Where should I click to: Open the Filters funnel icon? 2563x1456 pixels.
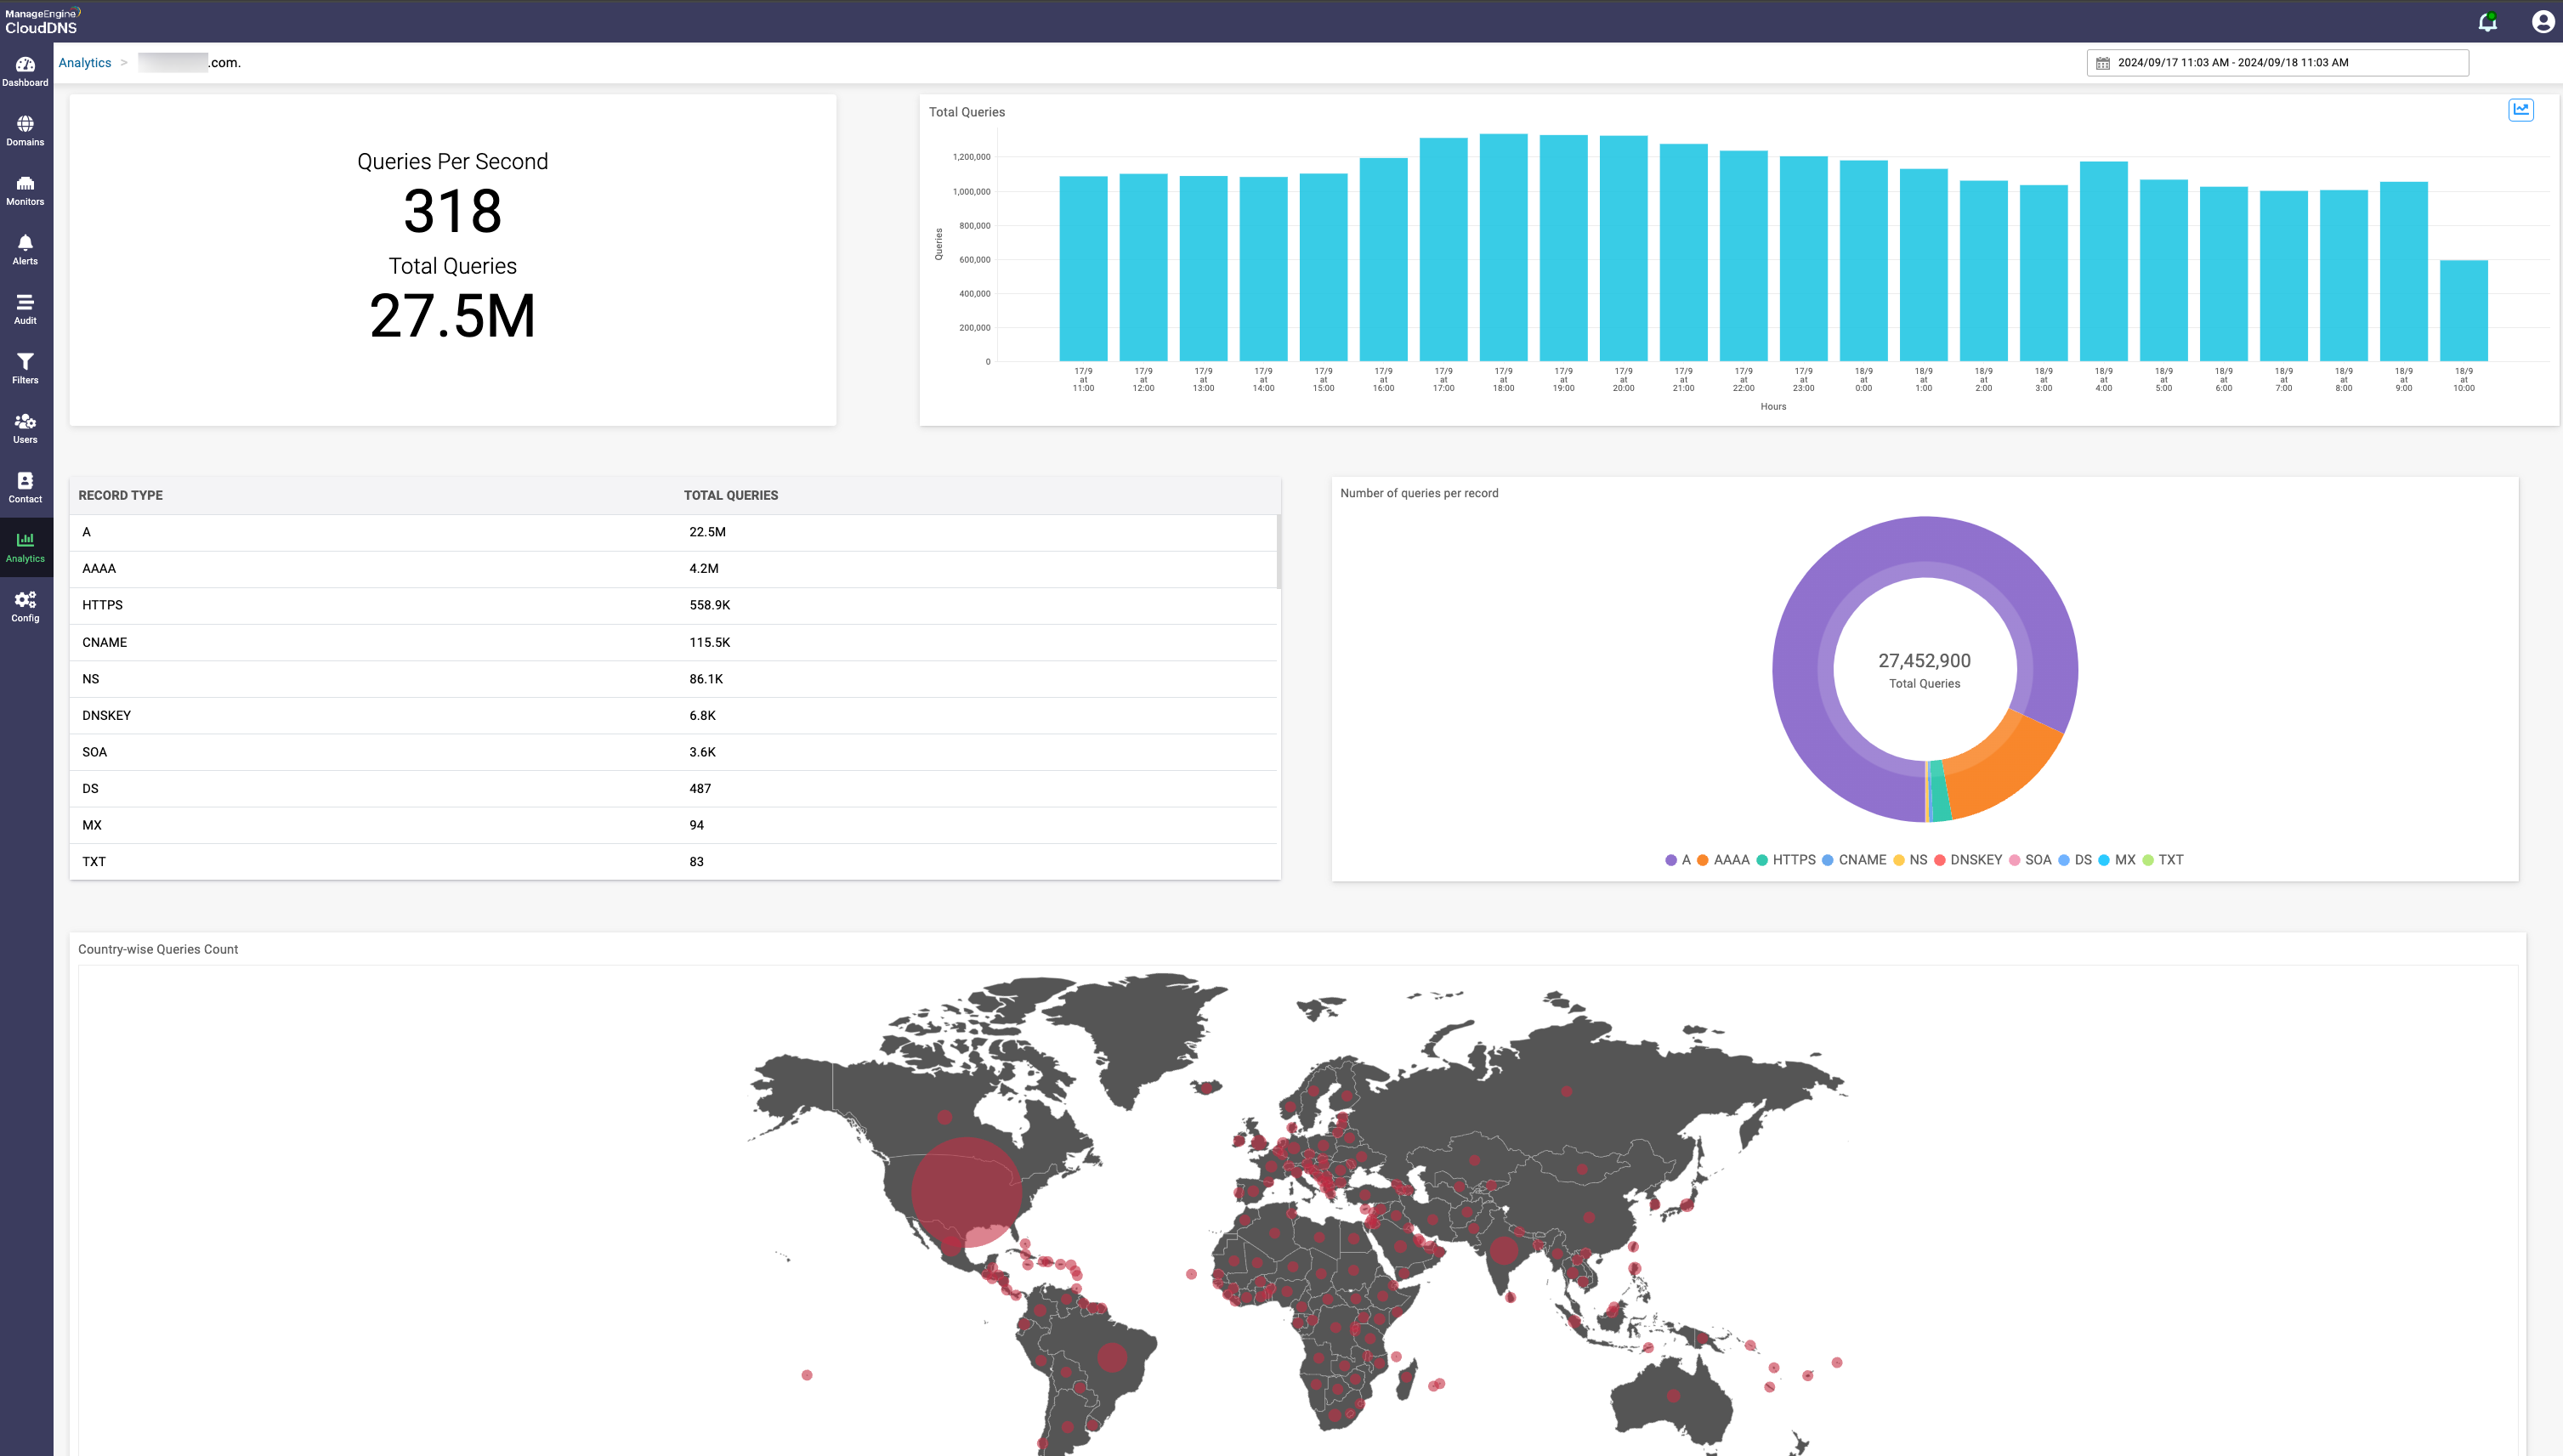[25, 368]
